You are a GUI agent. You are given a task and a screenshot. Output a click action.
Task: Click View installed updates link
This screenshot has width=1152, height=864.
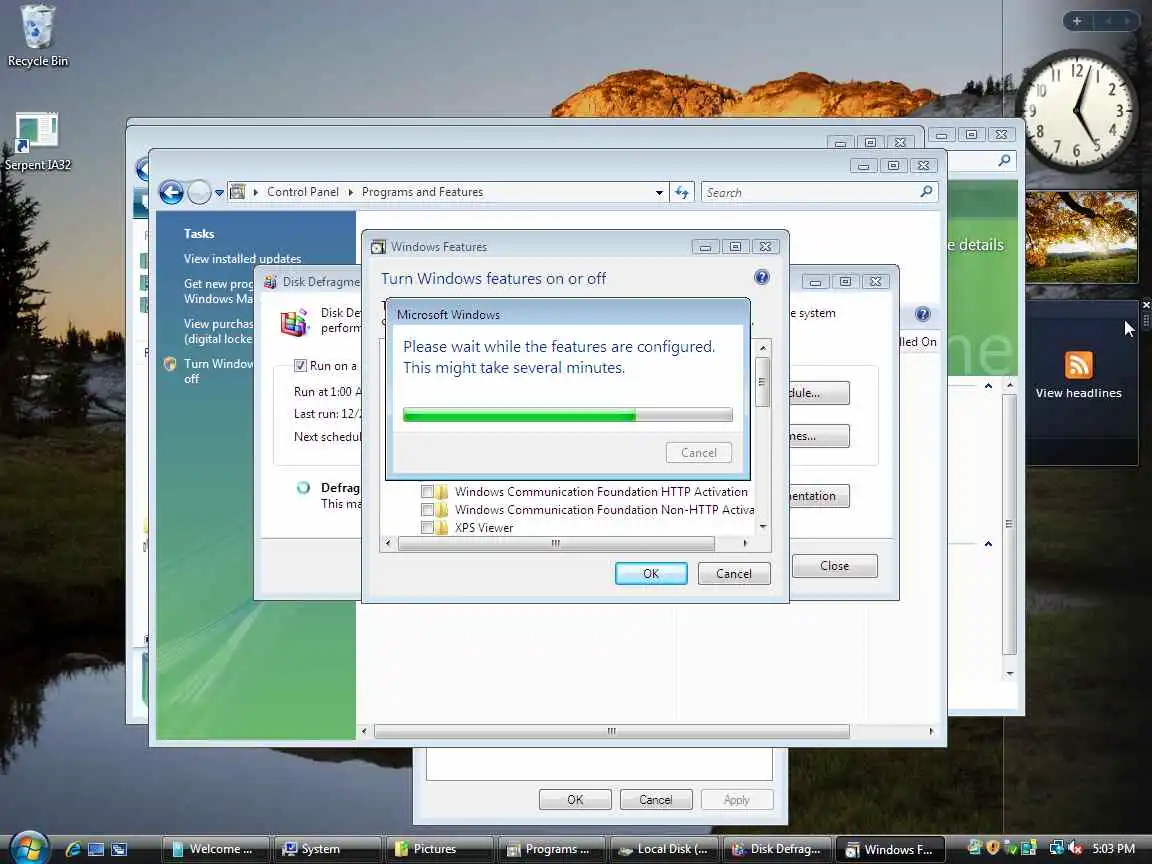242,259
